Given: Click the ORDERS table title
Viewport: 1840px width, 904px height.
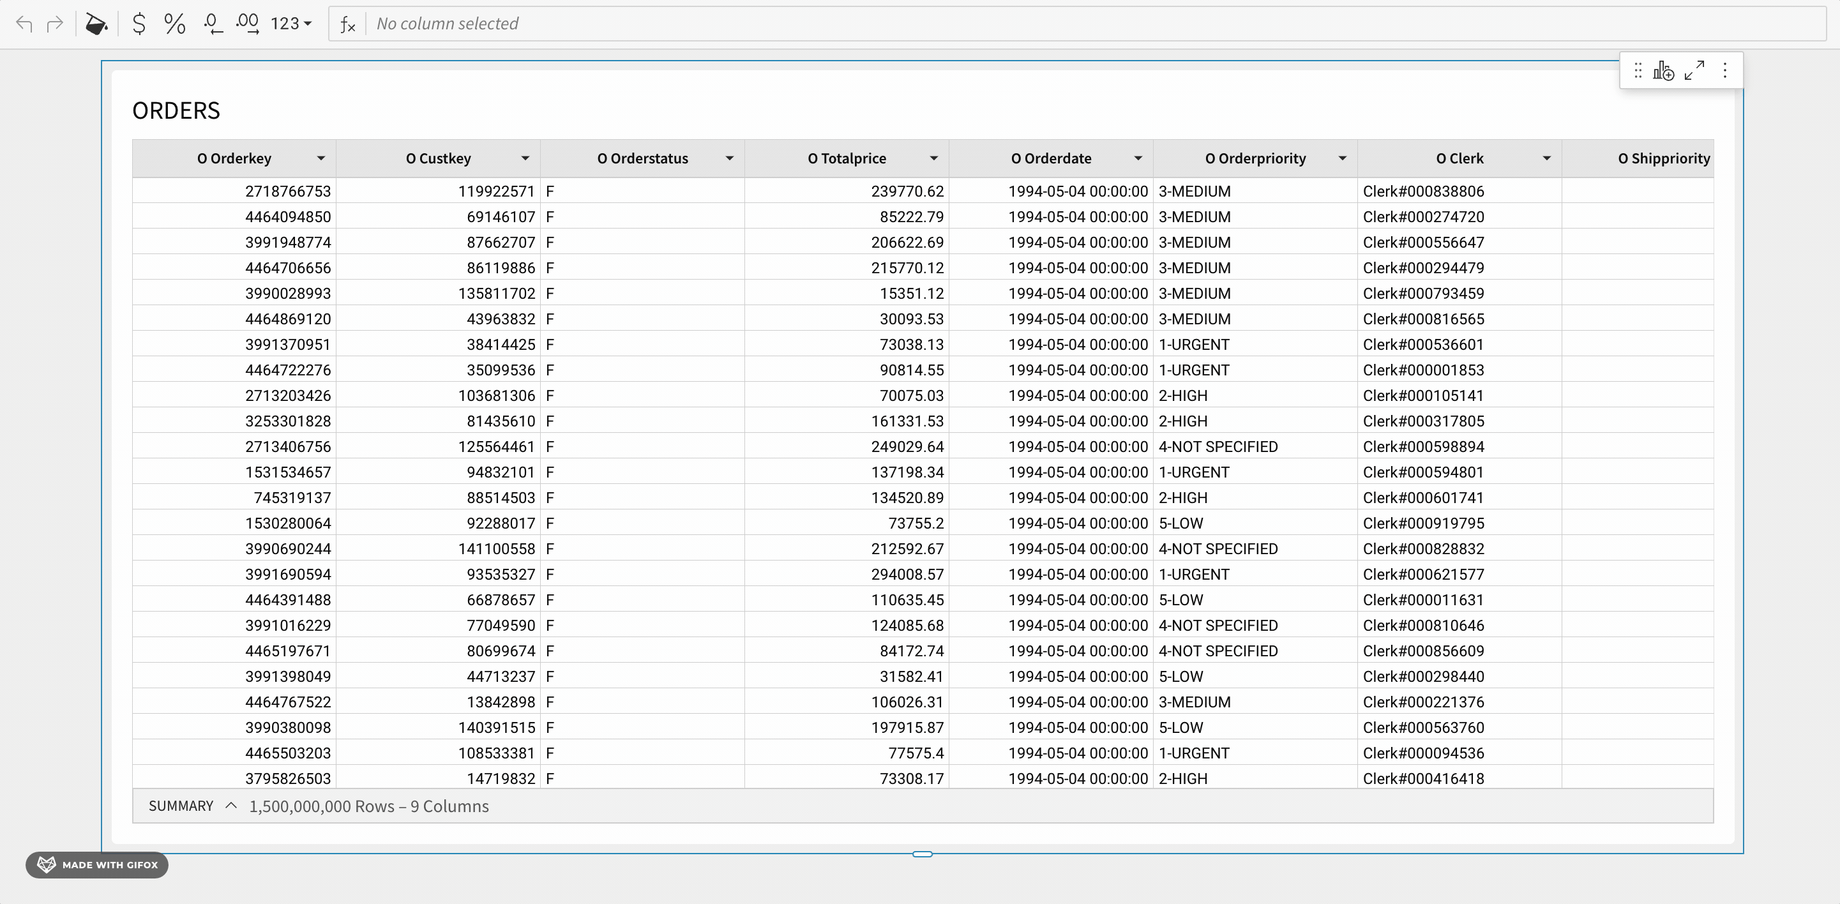Looking at the screenshot, I should (x=176, y=111).
